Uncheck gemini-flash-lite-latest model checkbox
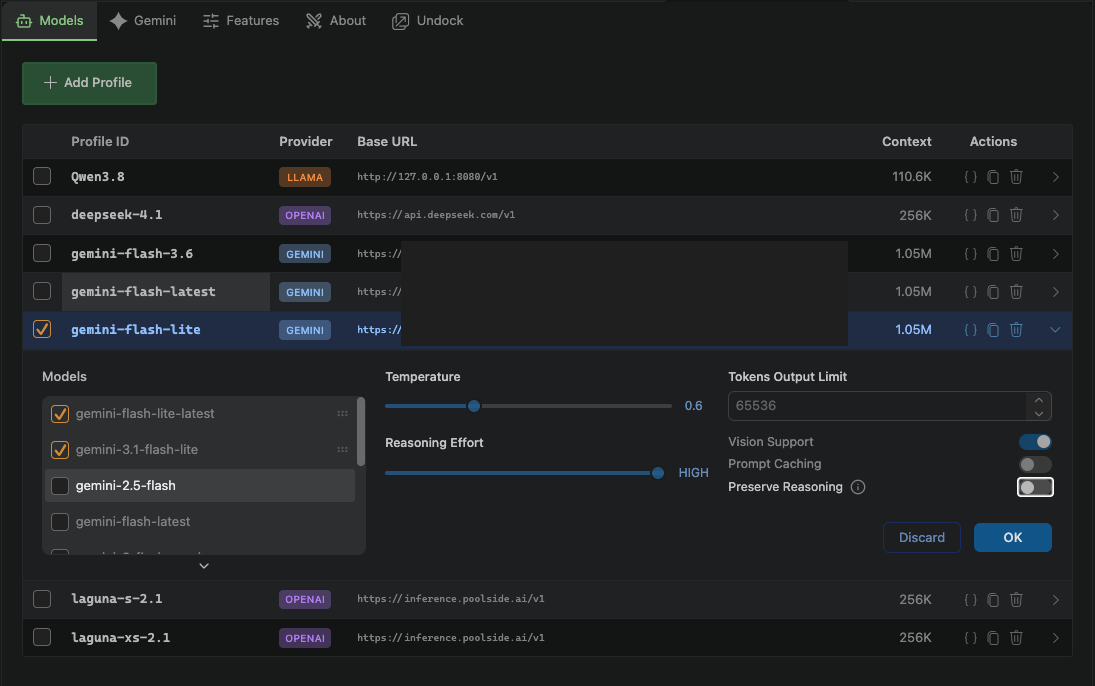 pos(60,414)
